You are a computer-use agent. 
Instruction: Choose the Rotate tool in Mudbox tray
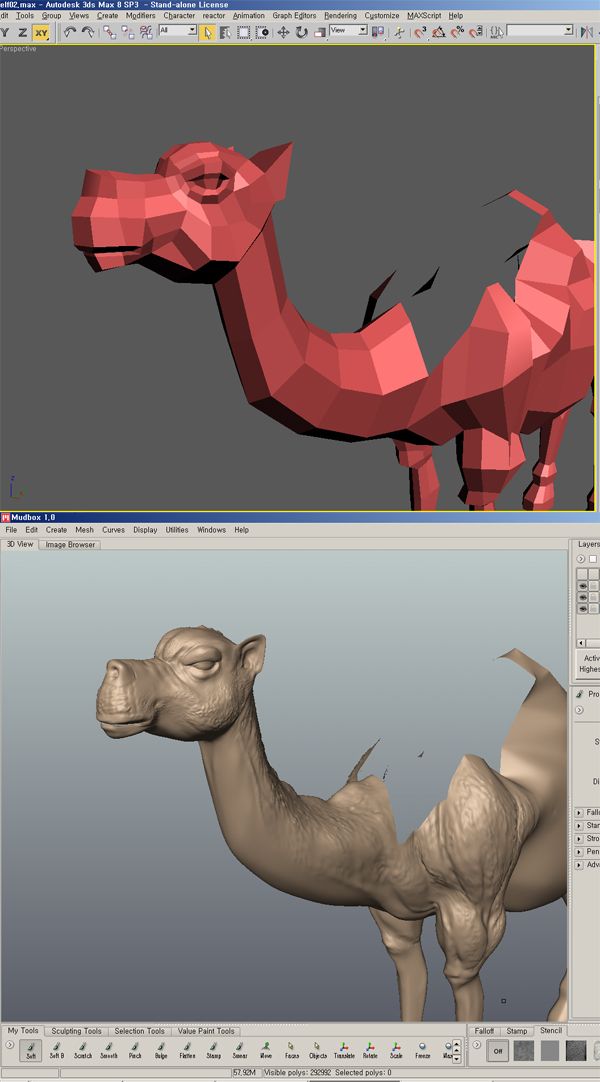(x=370, y=1050)
